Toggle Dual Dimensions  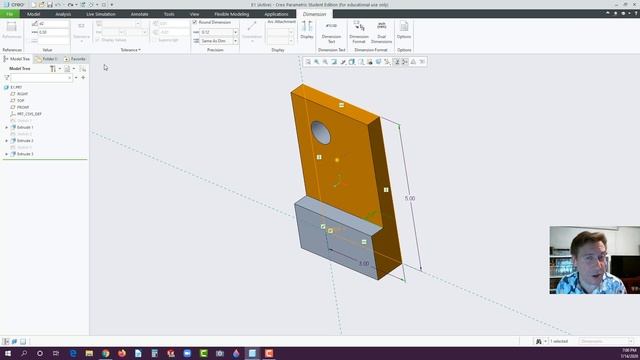382,33
